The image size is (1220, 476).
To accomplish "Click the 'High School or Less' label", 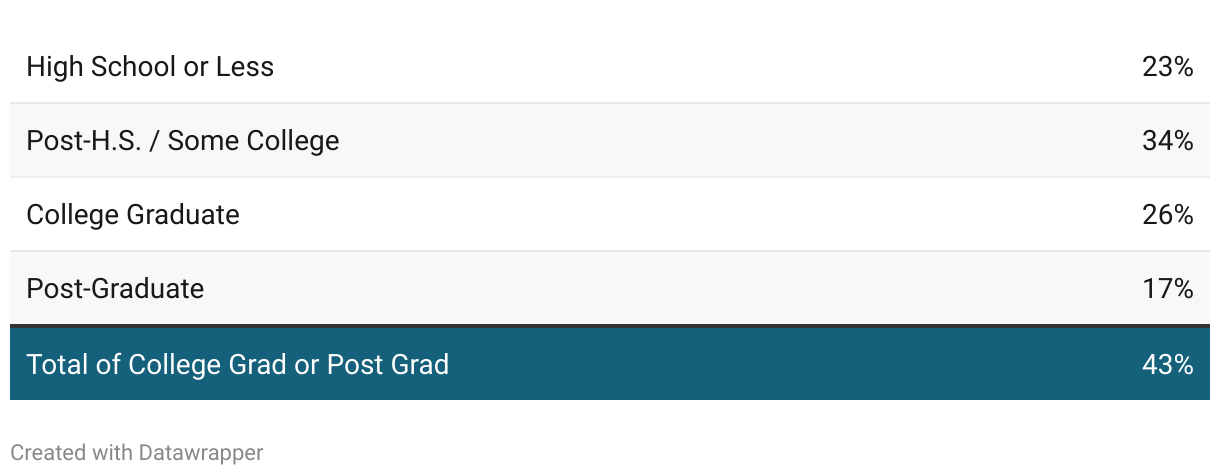I will click(150, 67).
